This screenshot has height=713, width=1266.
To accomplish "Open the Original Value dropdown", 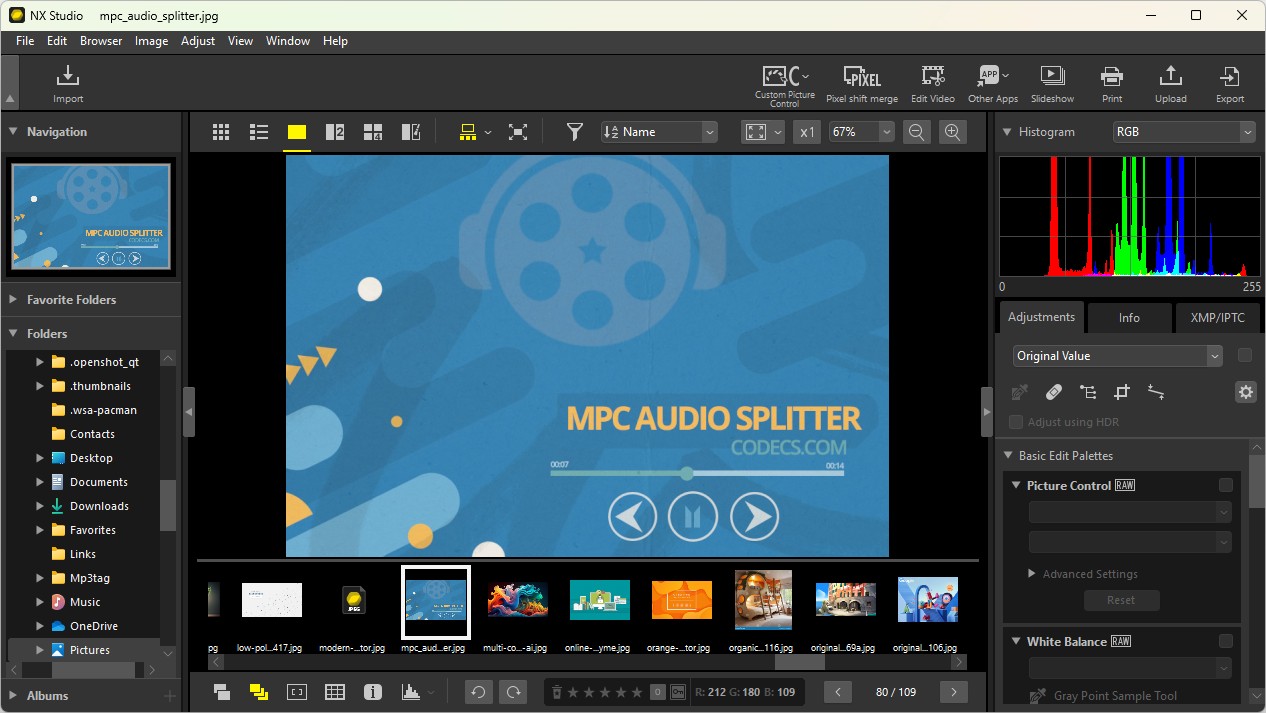I will pyautogui.click(x=1117, y=356).
